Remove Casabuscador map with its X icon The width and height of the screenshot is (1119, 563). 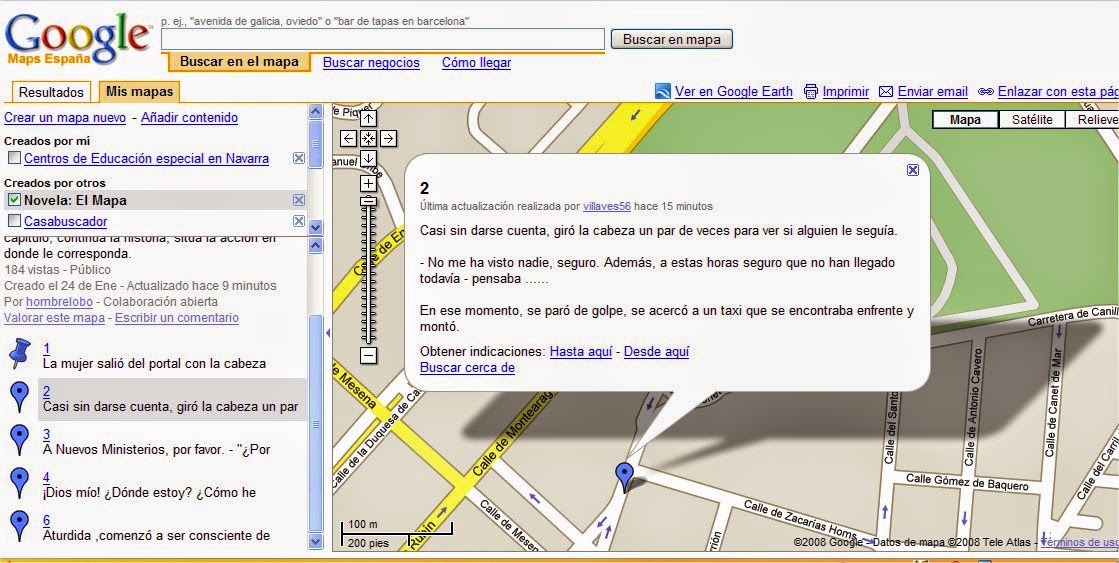coord(299,221)
